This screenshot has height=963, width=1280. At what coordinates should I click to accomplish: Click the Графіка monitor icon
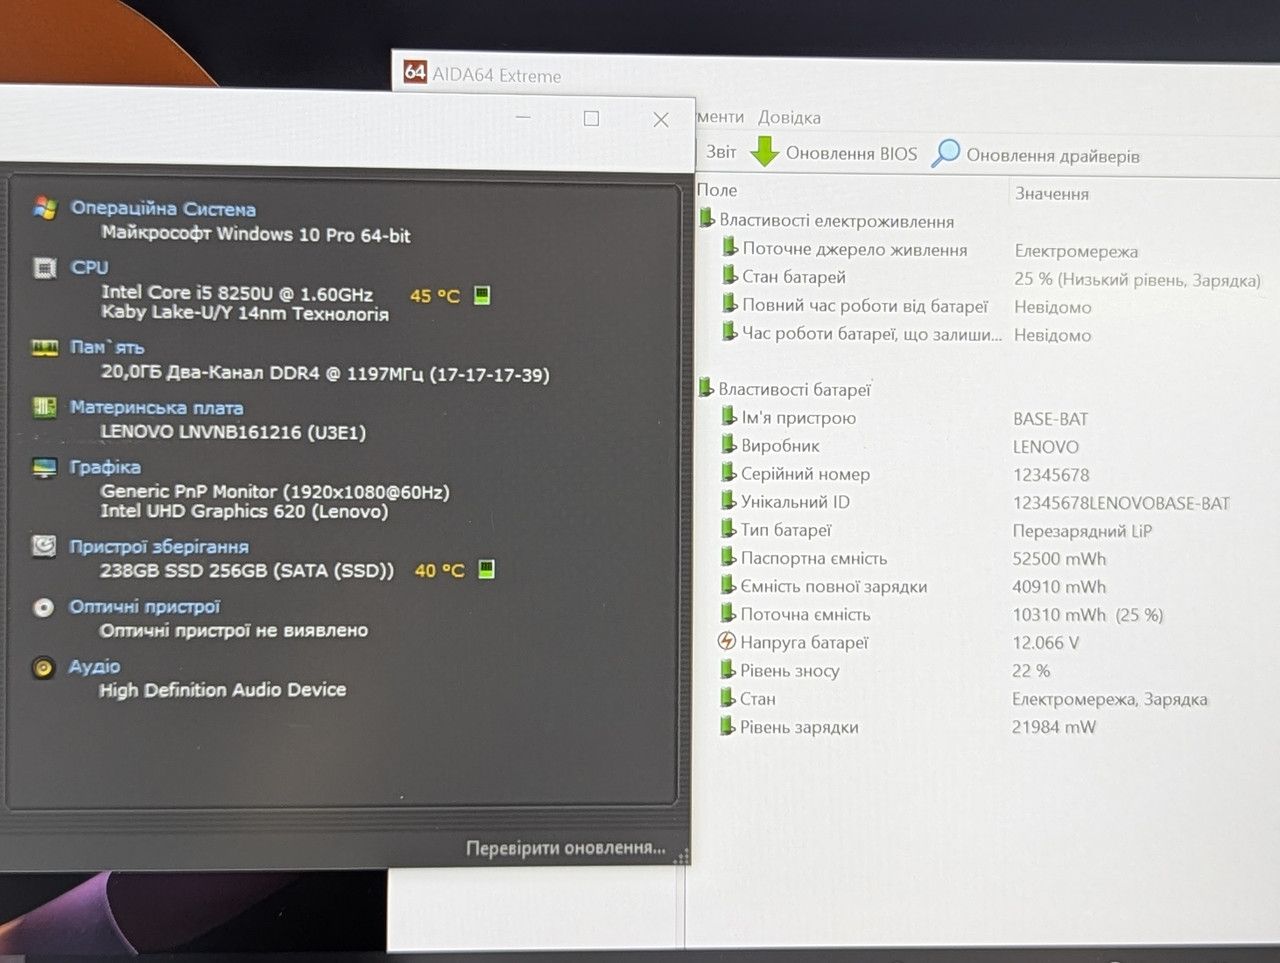pyautogui.click(x=44, y=467)
